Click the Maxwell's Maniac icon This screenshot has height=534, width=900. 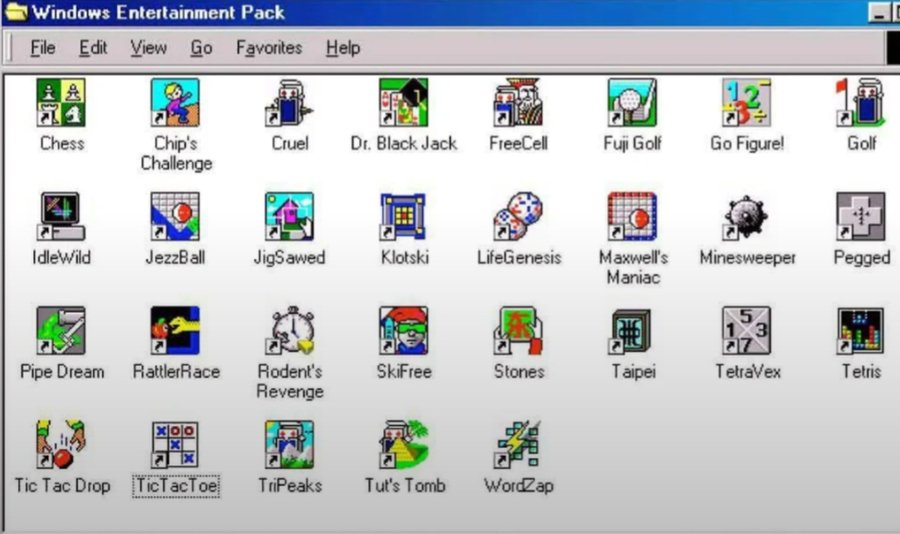(x=632, y=216)
